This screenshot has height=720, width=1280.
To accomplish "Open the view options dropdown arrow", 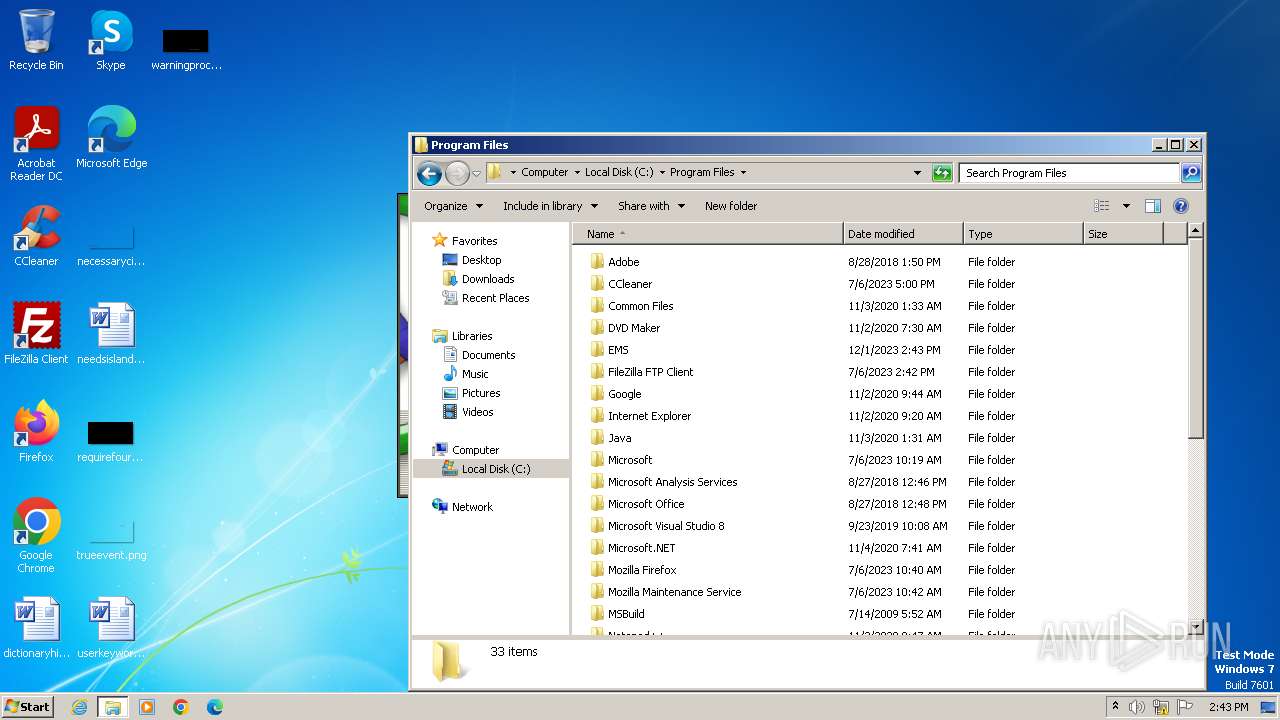I will 1126,206.
